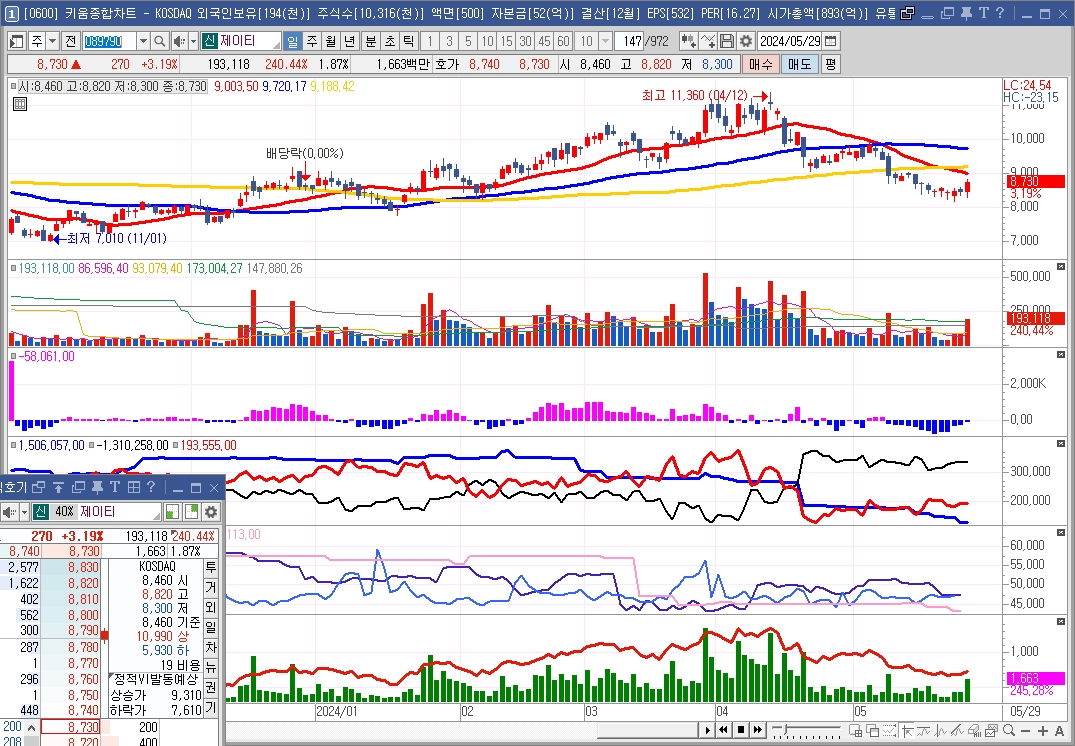Viewport: 1075px width, 746px height.
Task: Select monthly (월) chart period
Action: (331, 41)
